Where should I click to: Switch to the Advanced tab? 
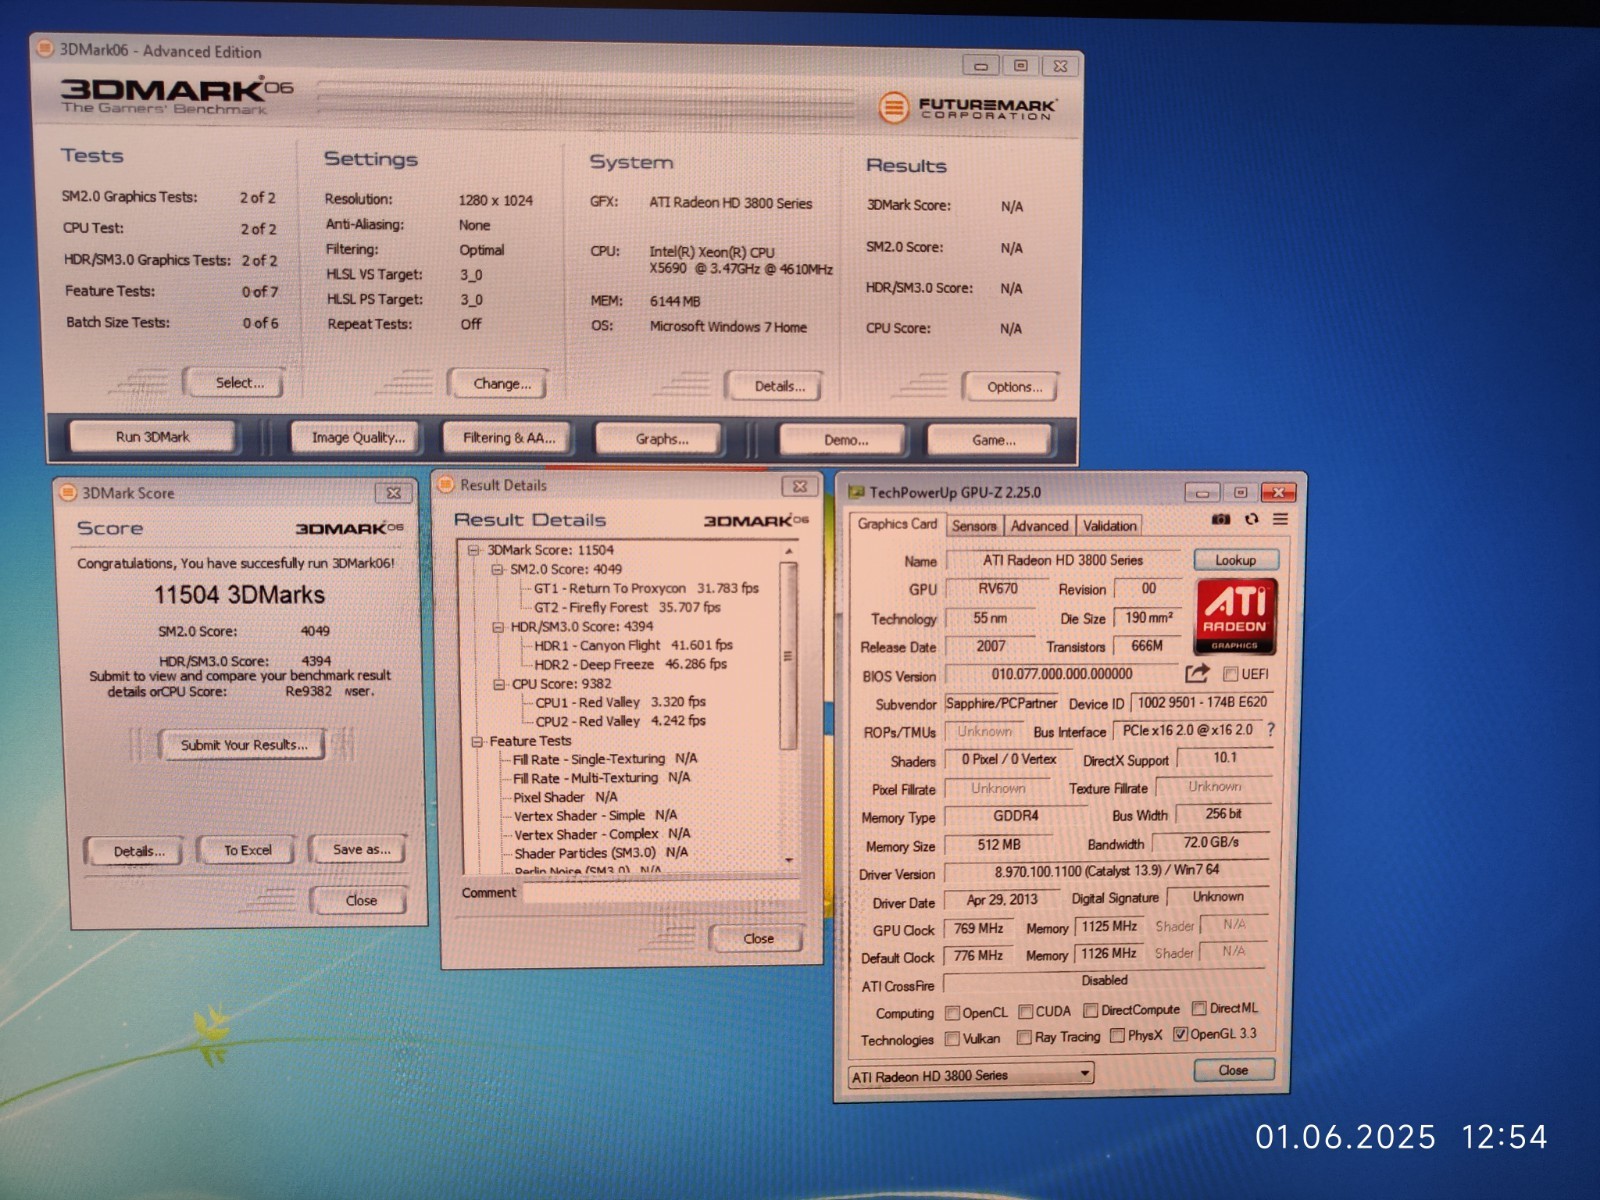1040,526
